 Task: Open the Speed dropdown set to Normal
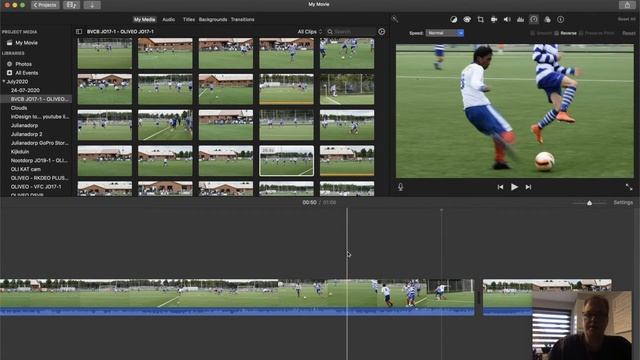[444, 33]
